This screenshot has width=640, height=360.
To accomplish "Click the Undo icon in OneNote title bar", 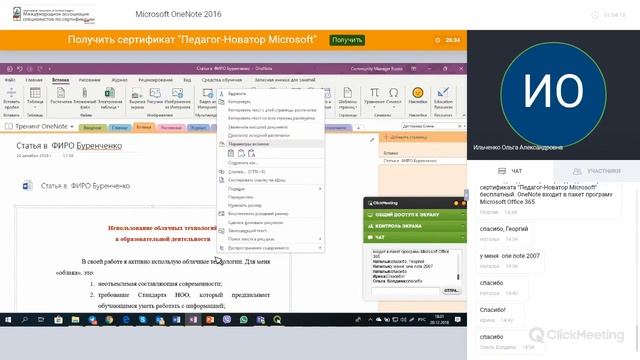I will (20, 69).
